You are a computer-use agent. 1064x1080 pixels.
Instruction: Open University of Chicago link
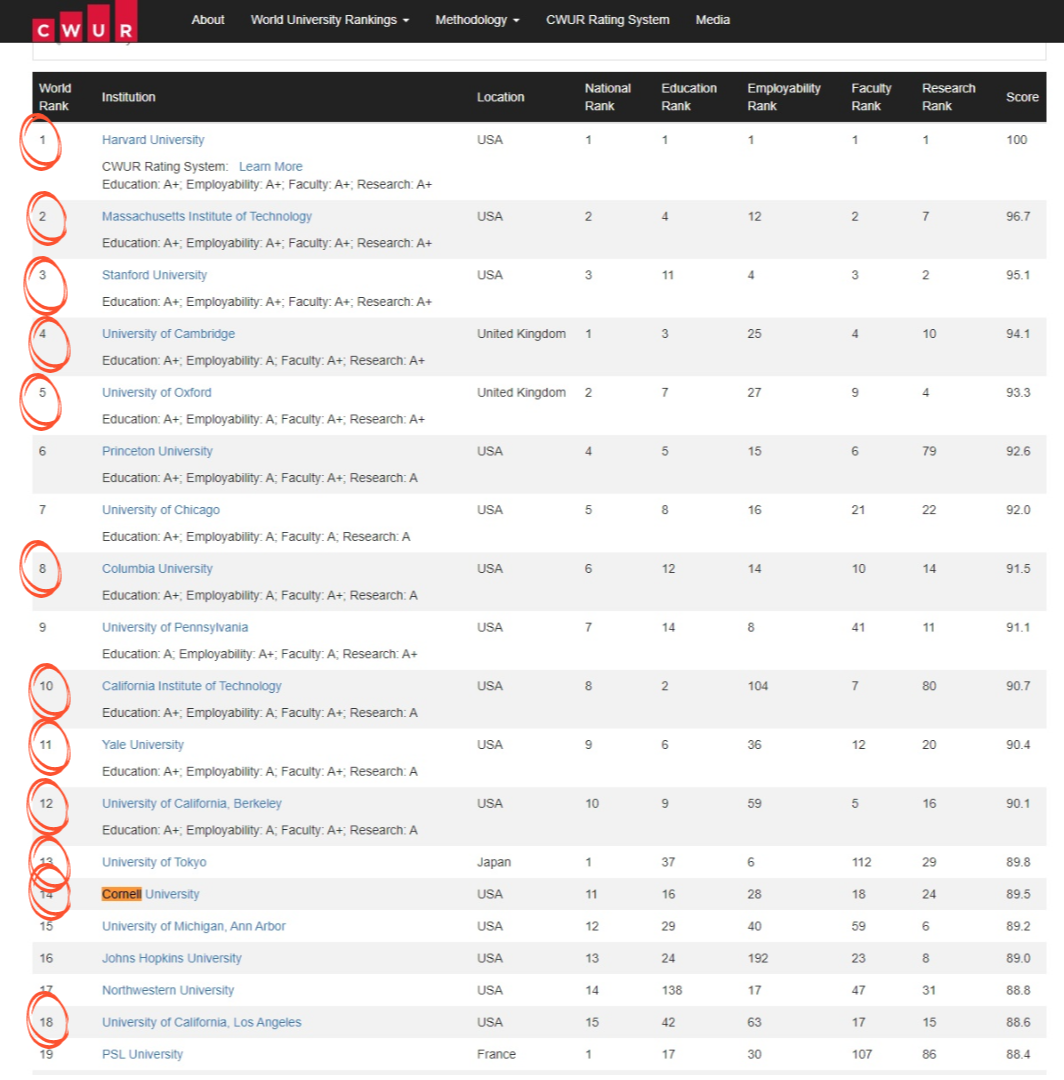tap(160, 510)
